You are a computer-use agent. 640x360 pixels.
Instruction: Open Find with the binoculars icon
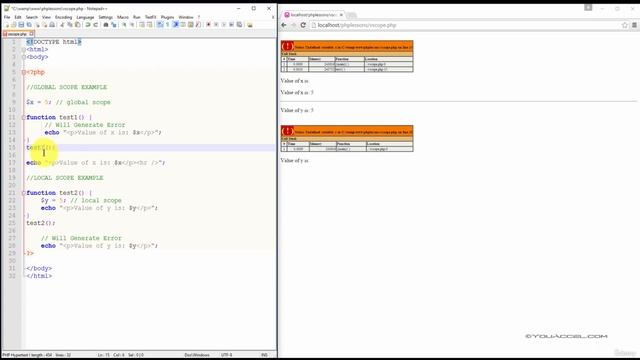pos(106,25)
